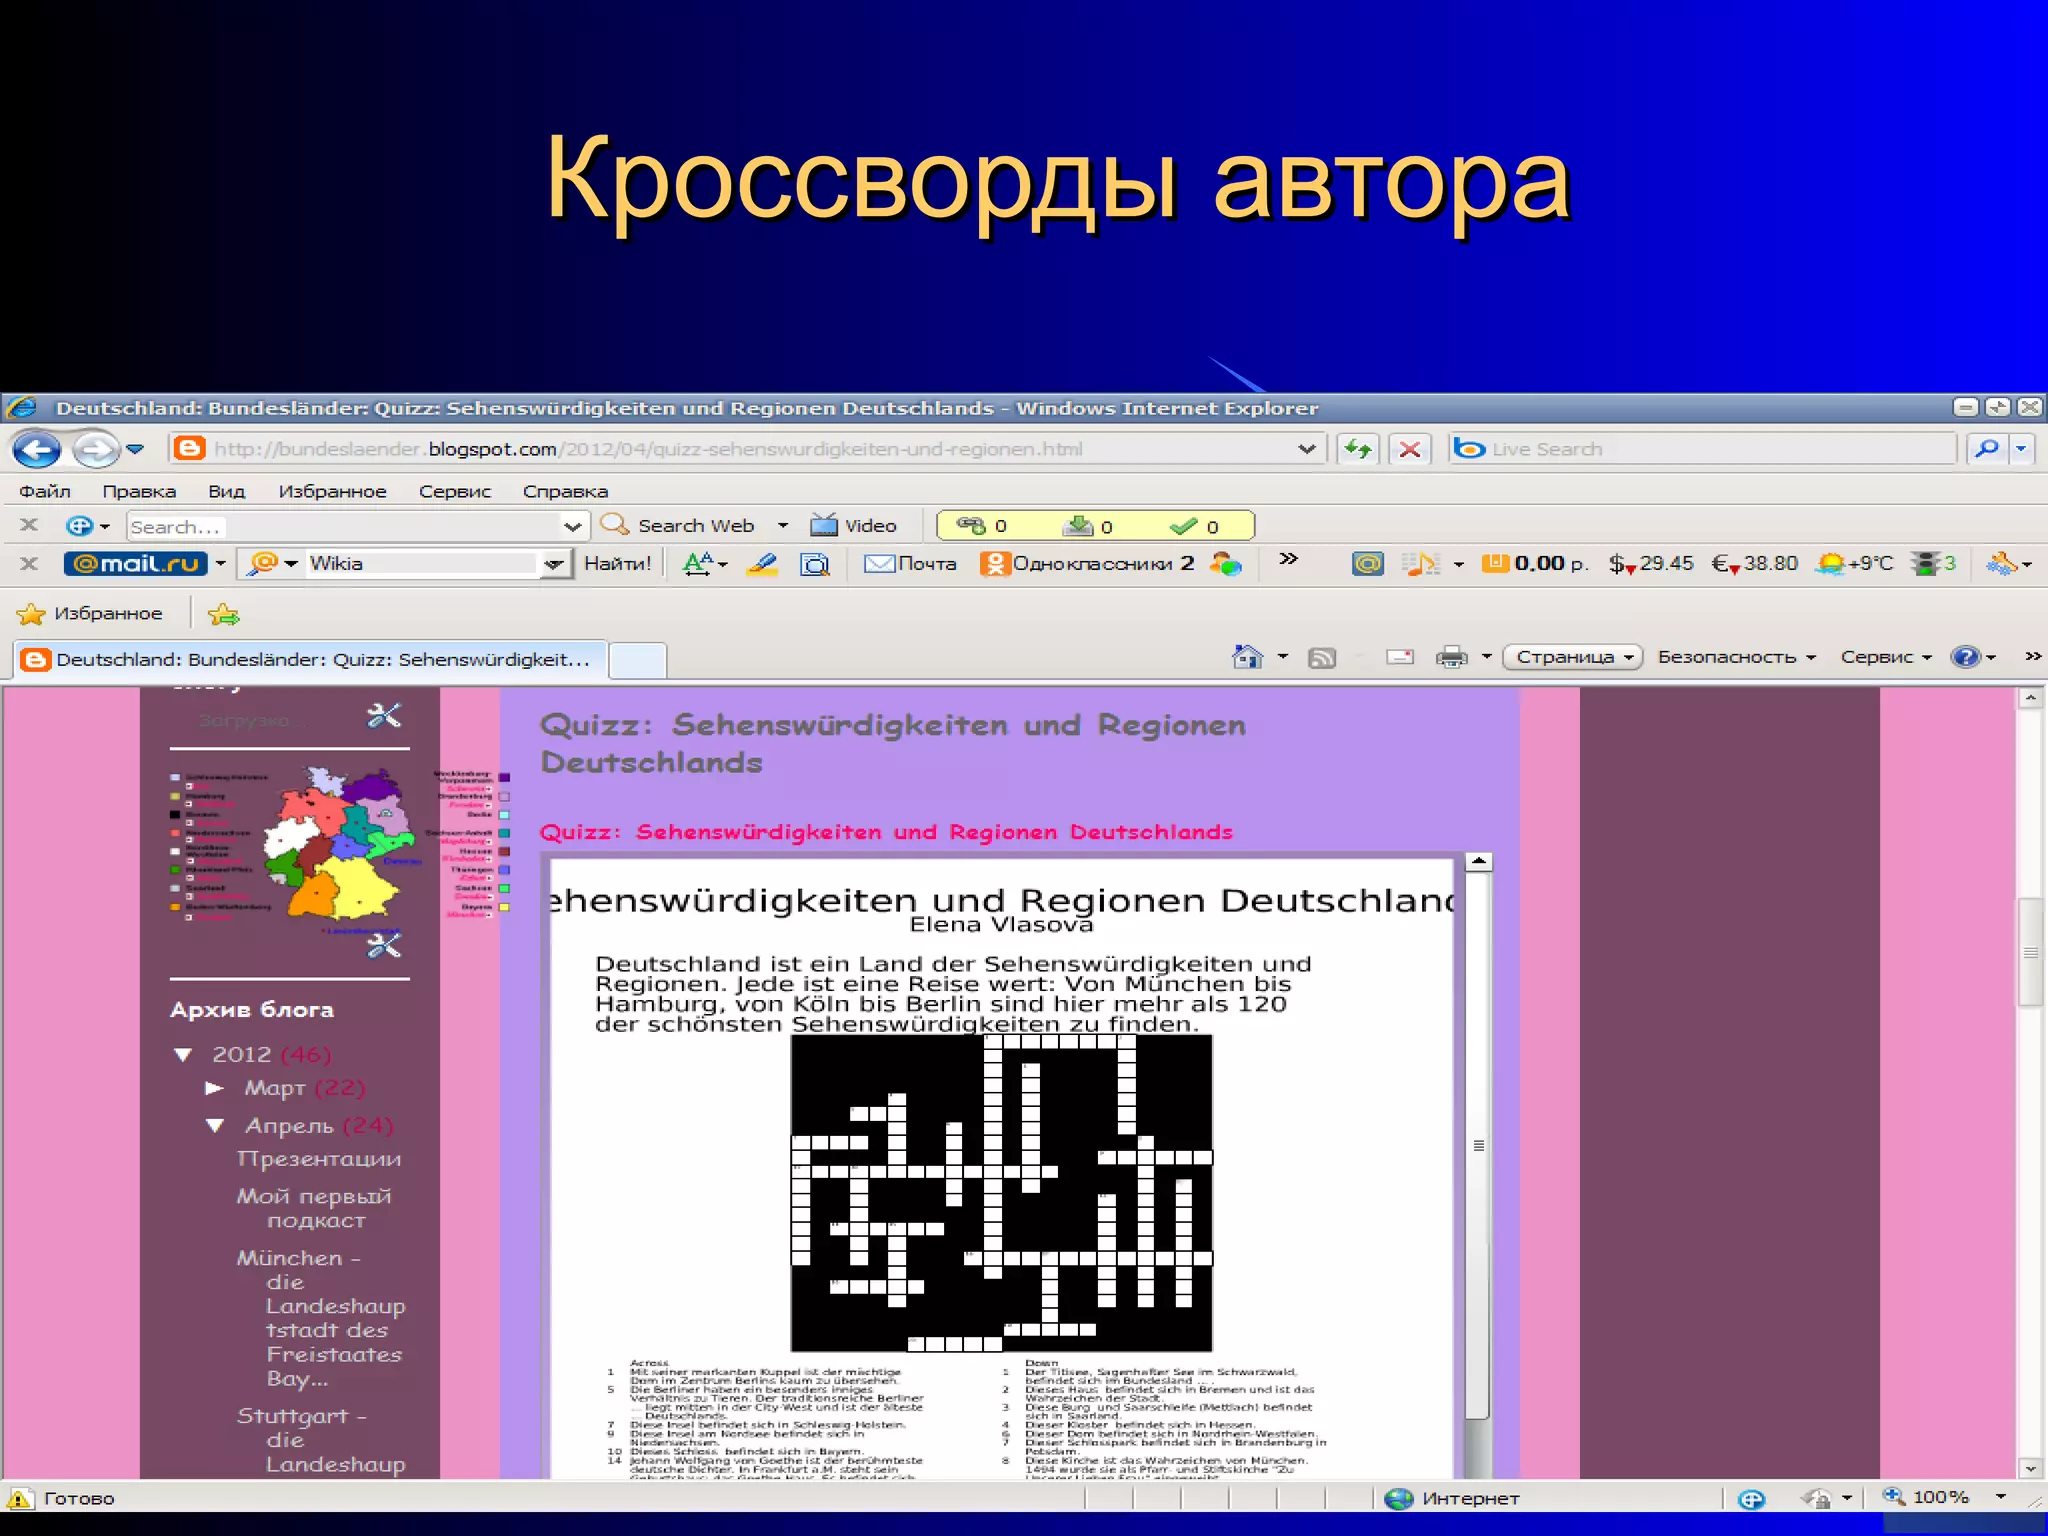Screen dimensions: 2048x1536
Task: Click the Почта mail envelope icon
Action: point(880,564)
